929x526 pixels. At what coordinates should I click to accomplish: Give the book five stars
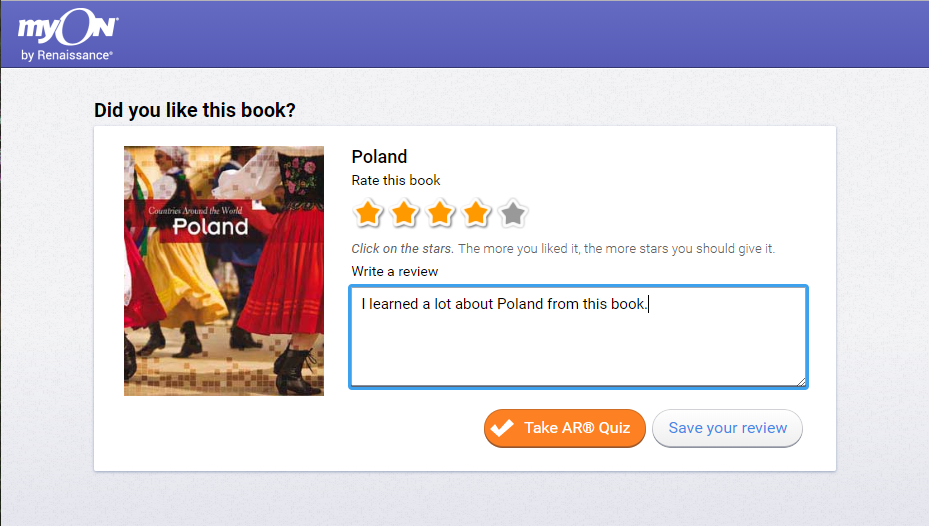pyautogui.click(x=512, y=213)
